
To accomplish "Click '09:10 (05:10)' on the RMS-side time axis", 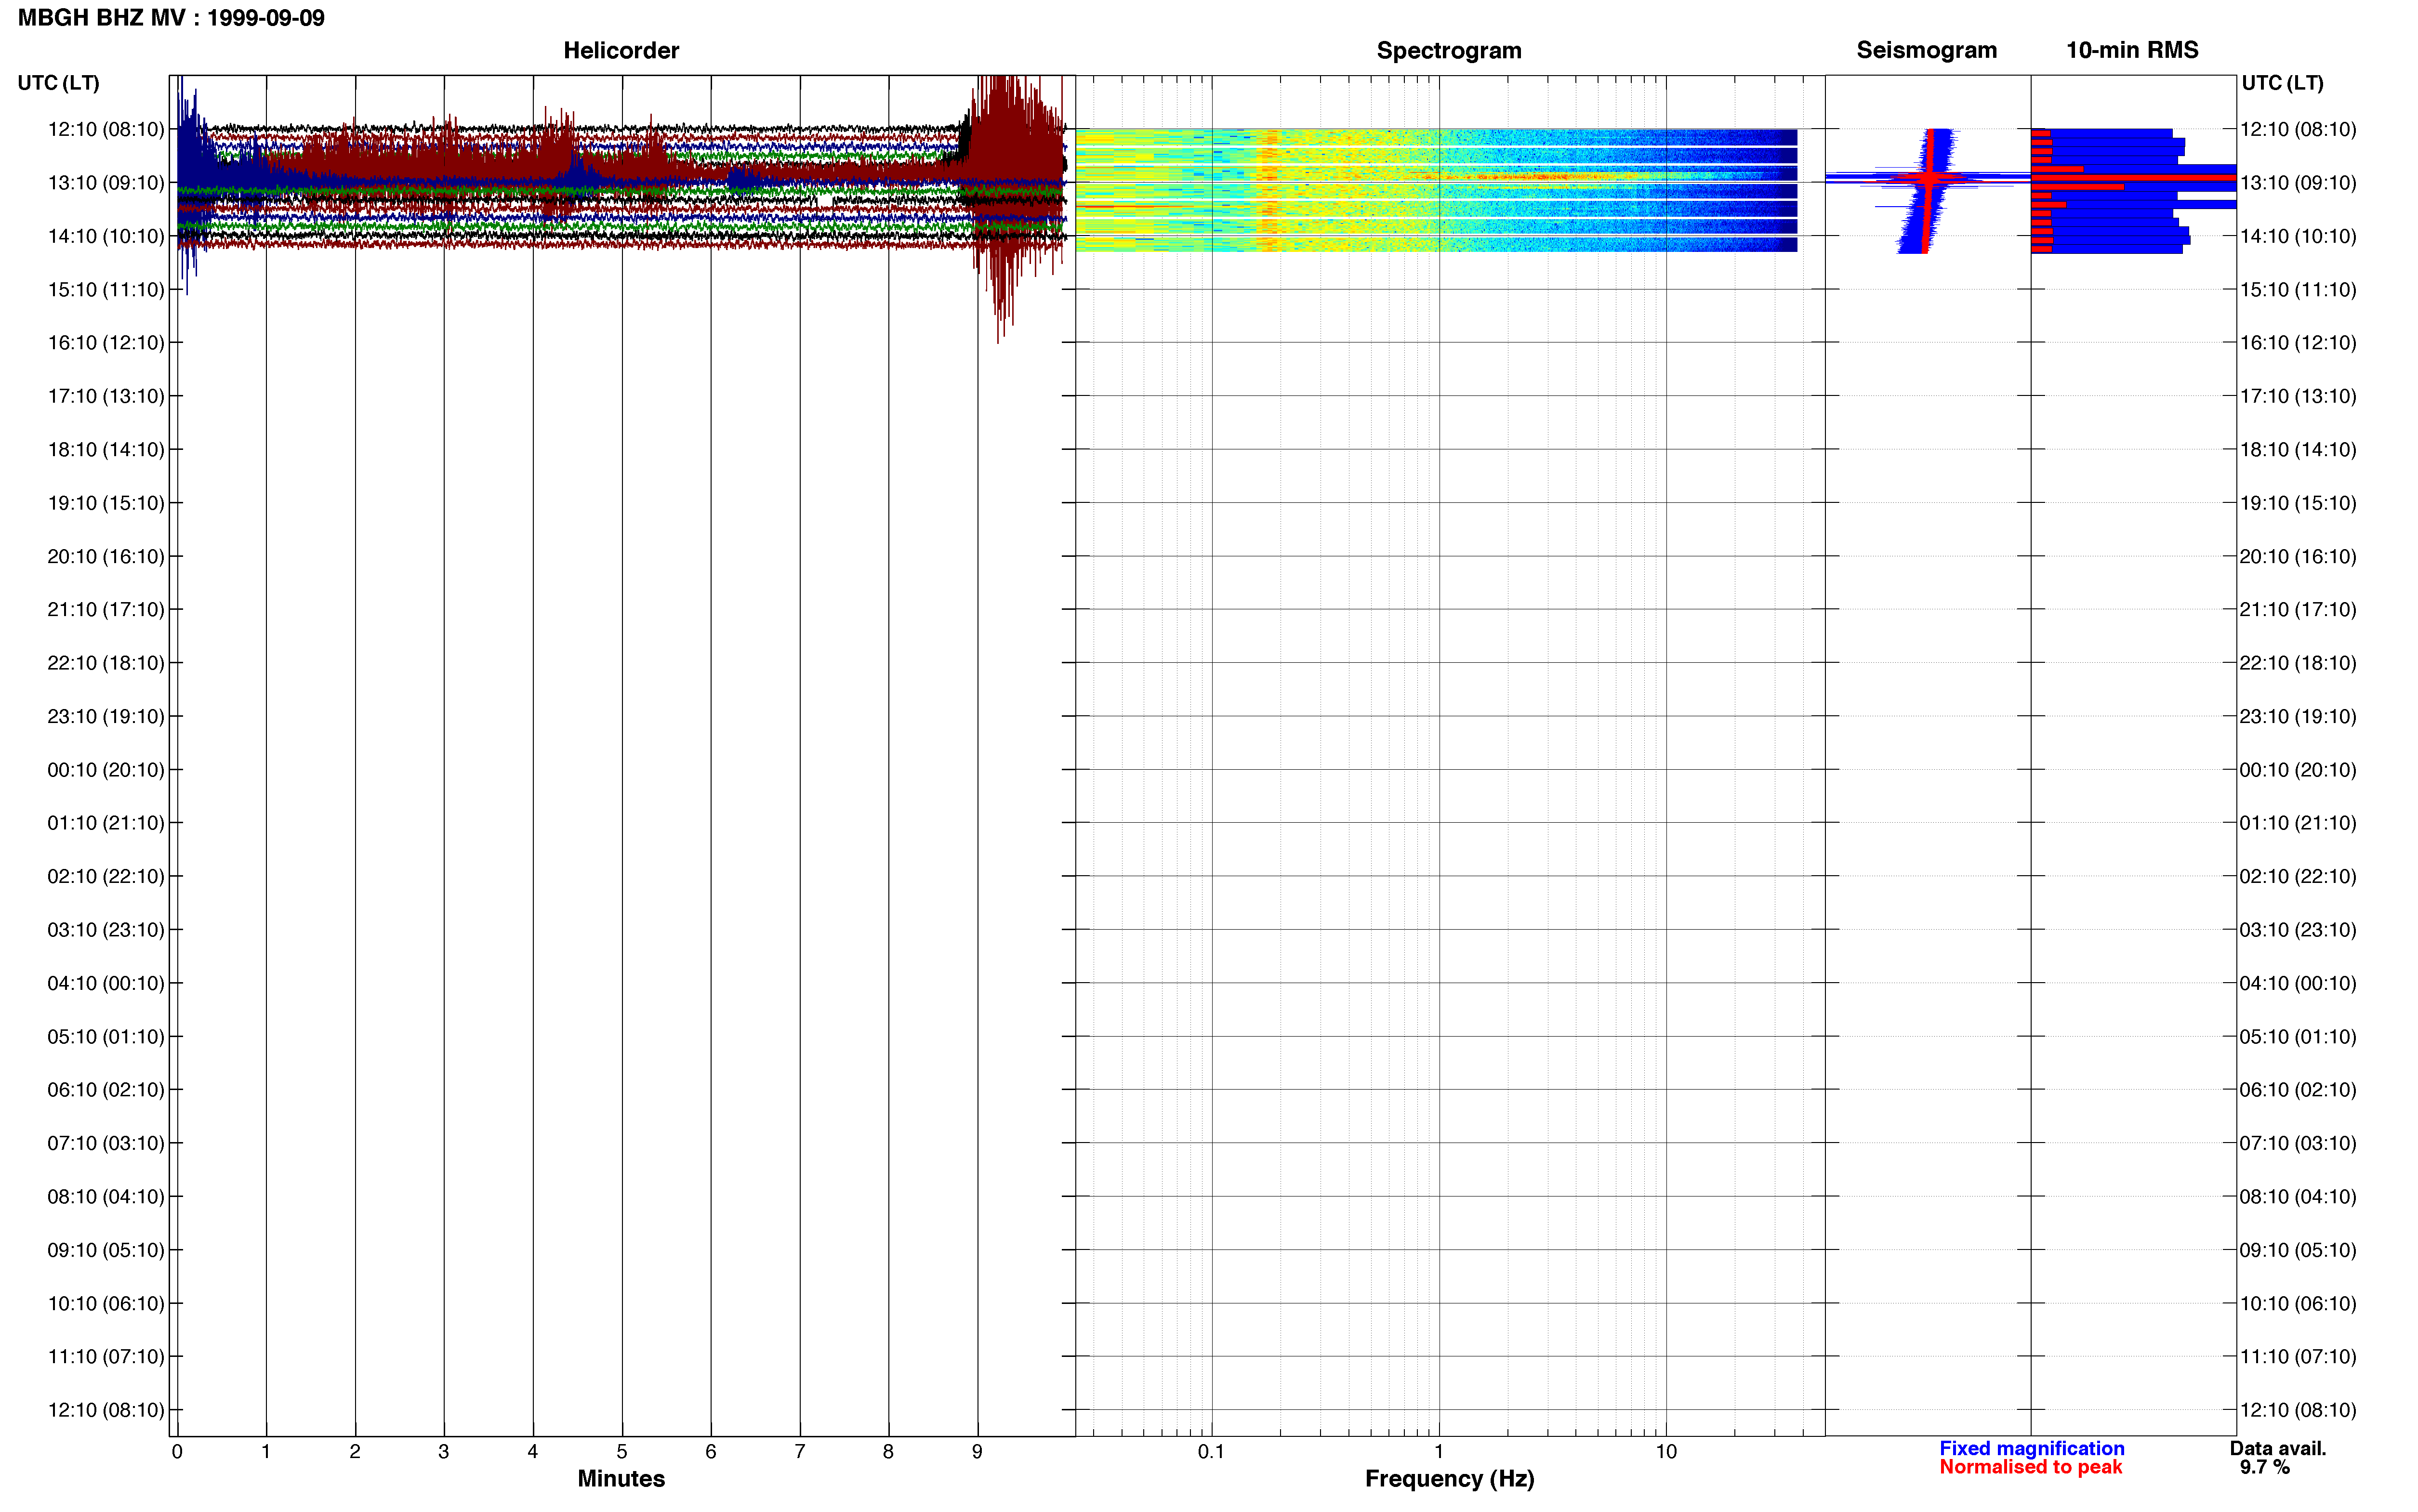I will [x=2298, y=1250].
